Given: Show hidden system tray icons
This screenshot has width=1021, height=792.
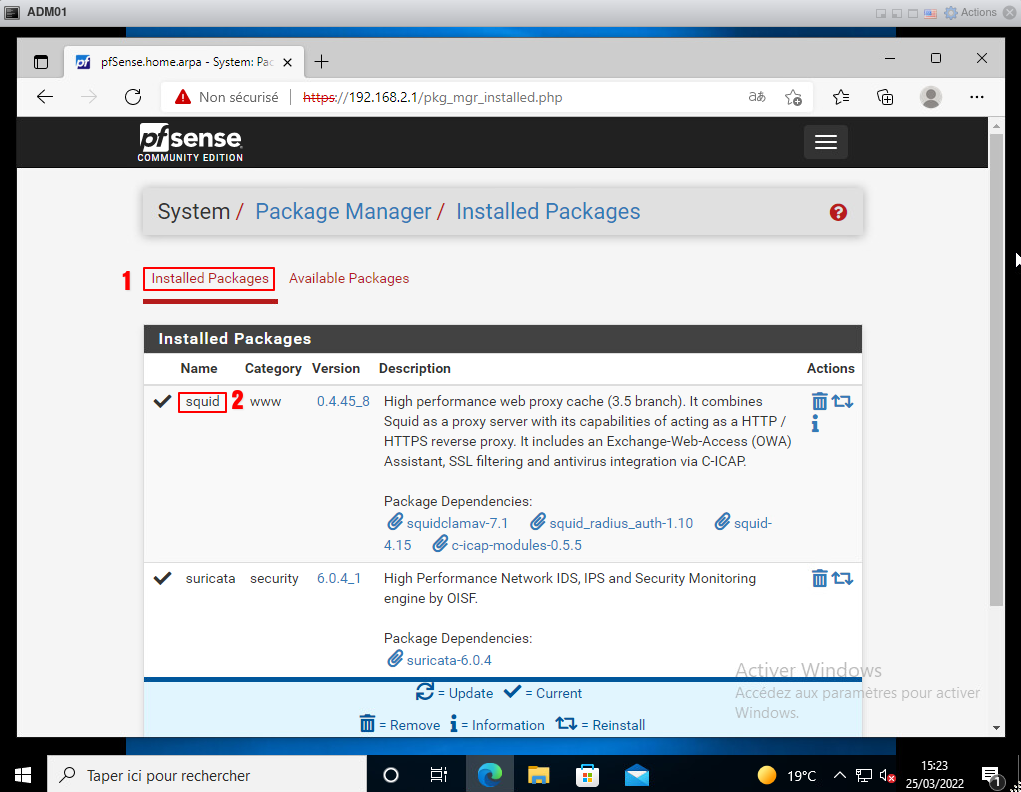Looking at the screenshot, I should click(839, 775).
